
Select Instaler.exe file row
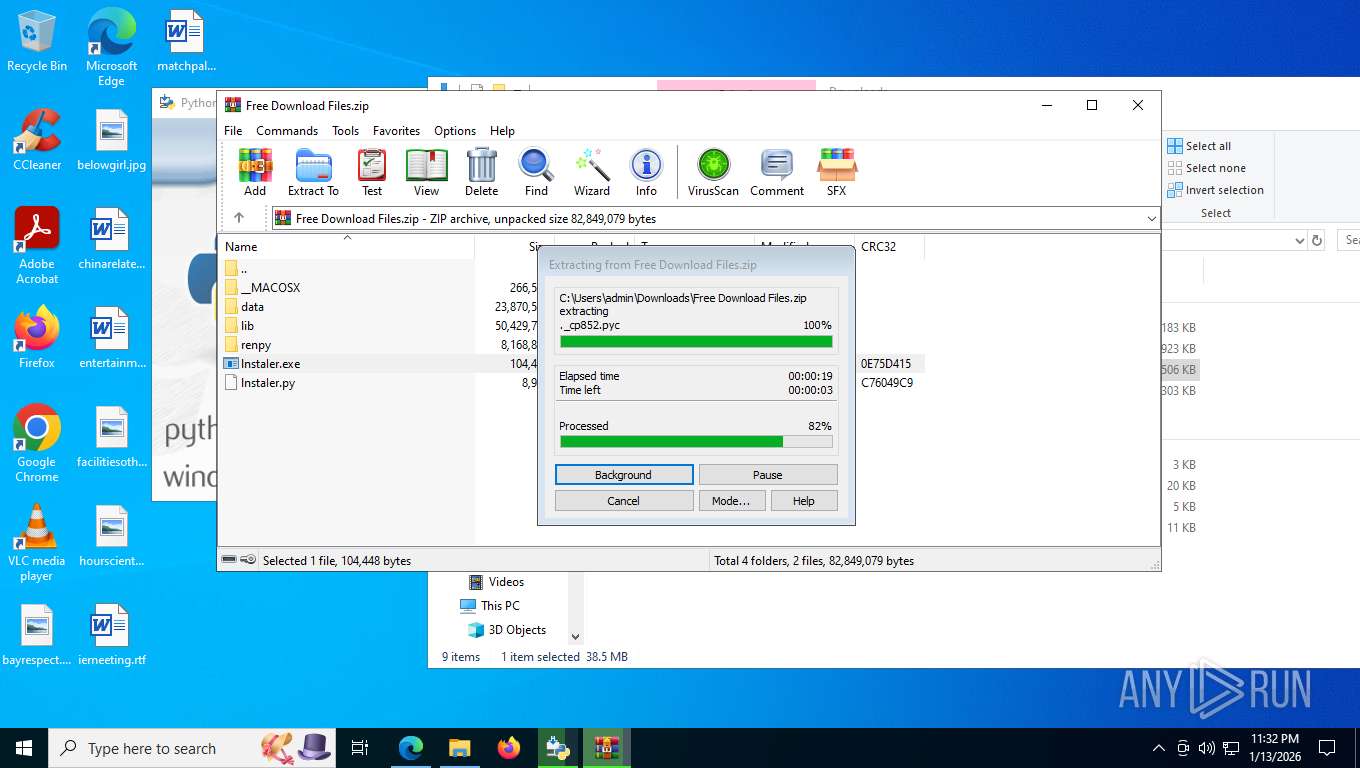pos(570,364)
